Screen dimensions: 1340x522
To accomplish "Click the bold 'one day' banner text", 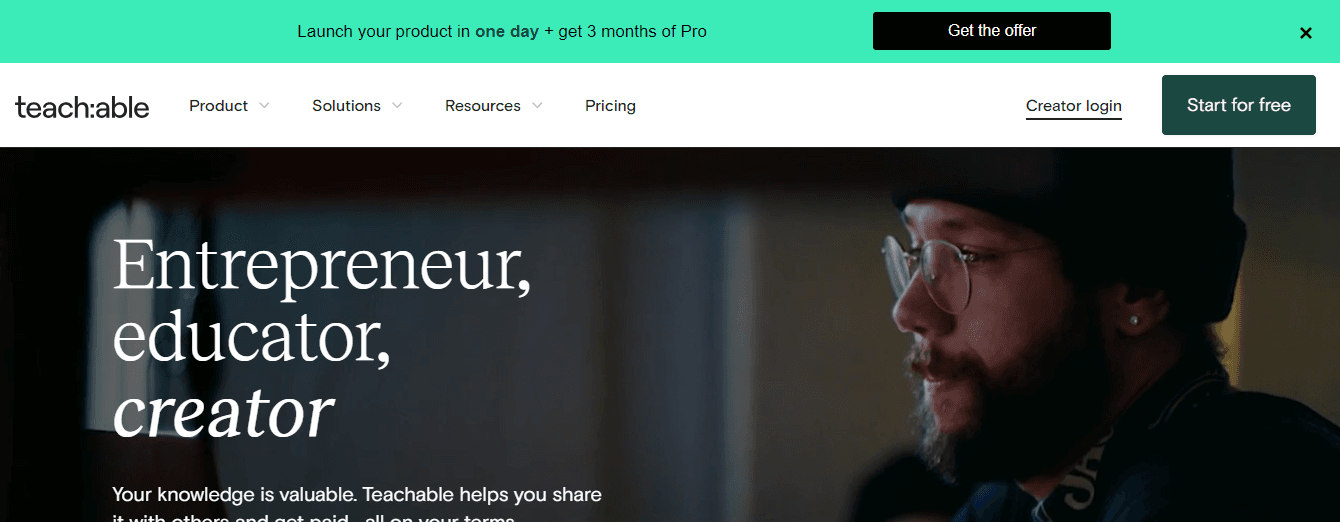I will 506,32.
